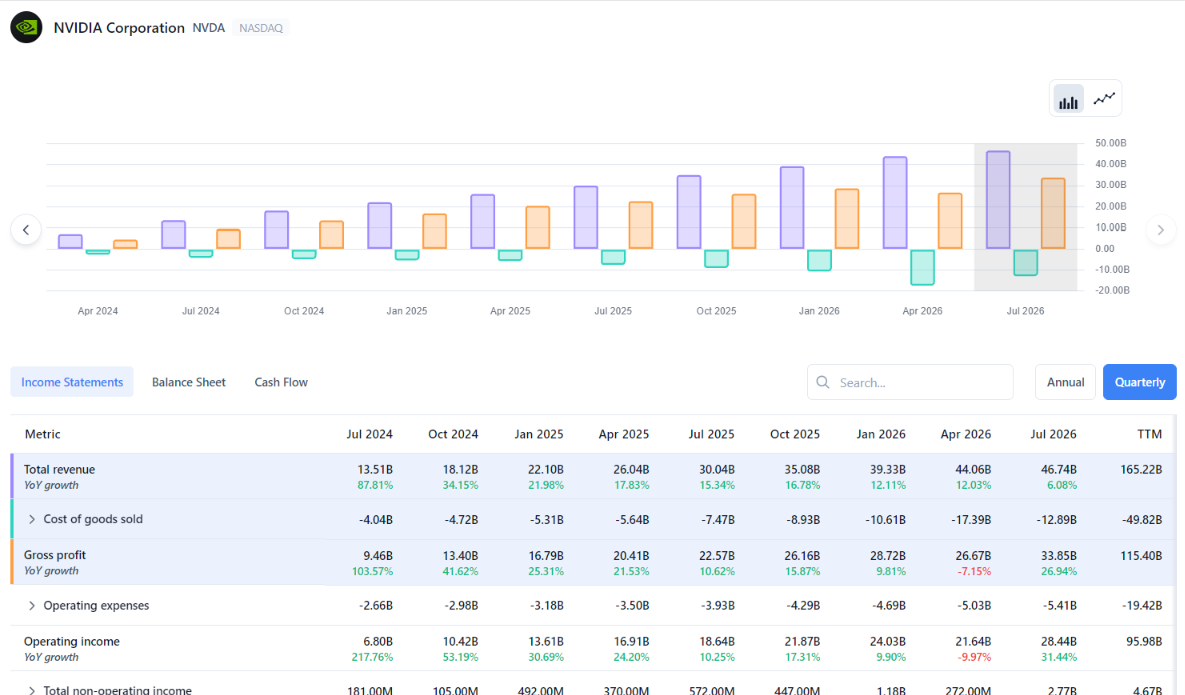Screen dimensions: 1185x695
Task: Click NVIDIA Corporation company name
Action: pyautogui.click(x=119, y=28)
